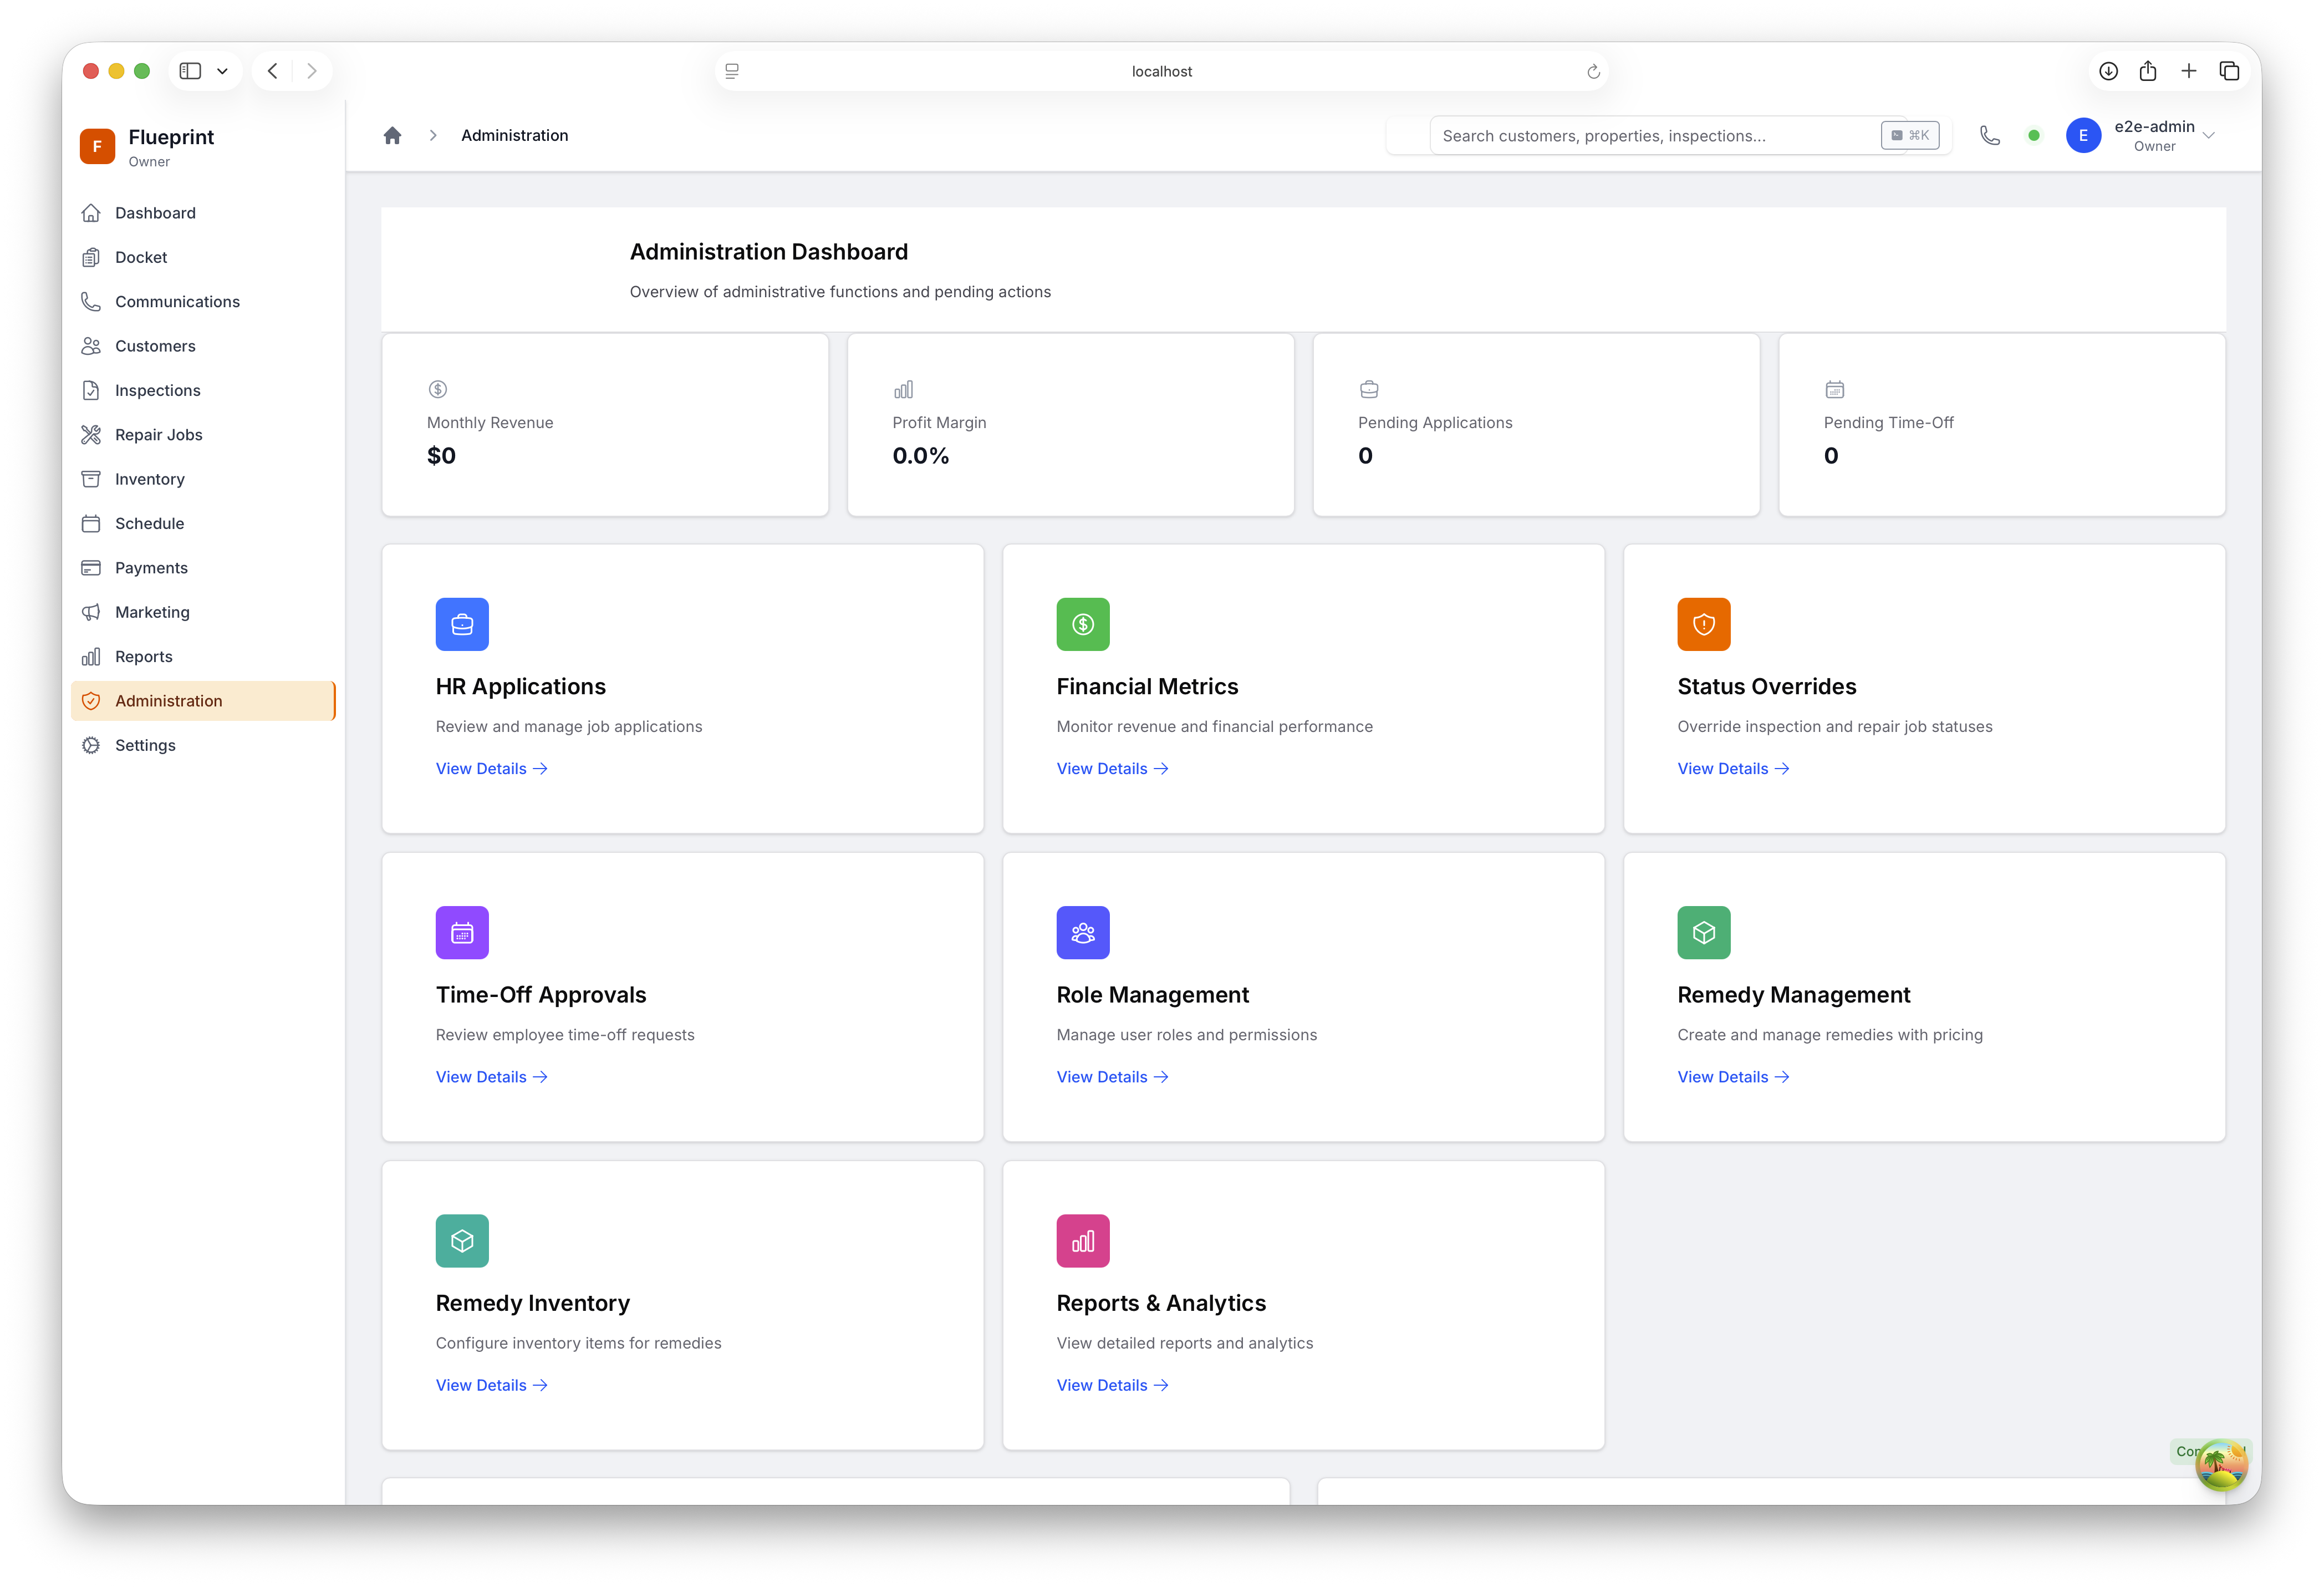Go to Repair Jobs in sidebar
This screenshot has height=1587, width=2324.
point(158,434)
